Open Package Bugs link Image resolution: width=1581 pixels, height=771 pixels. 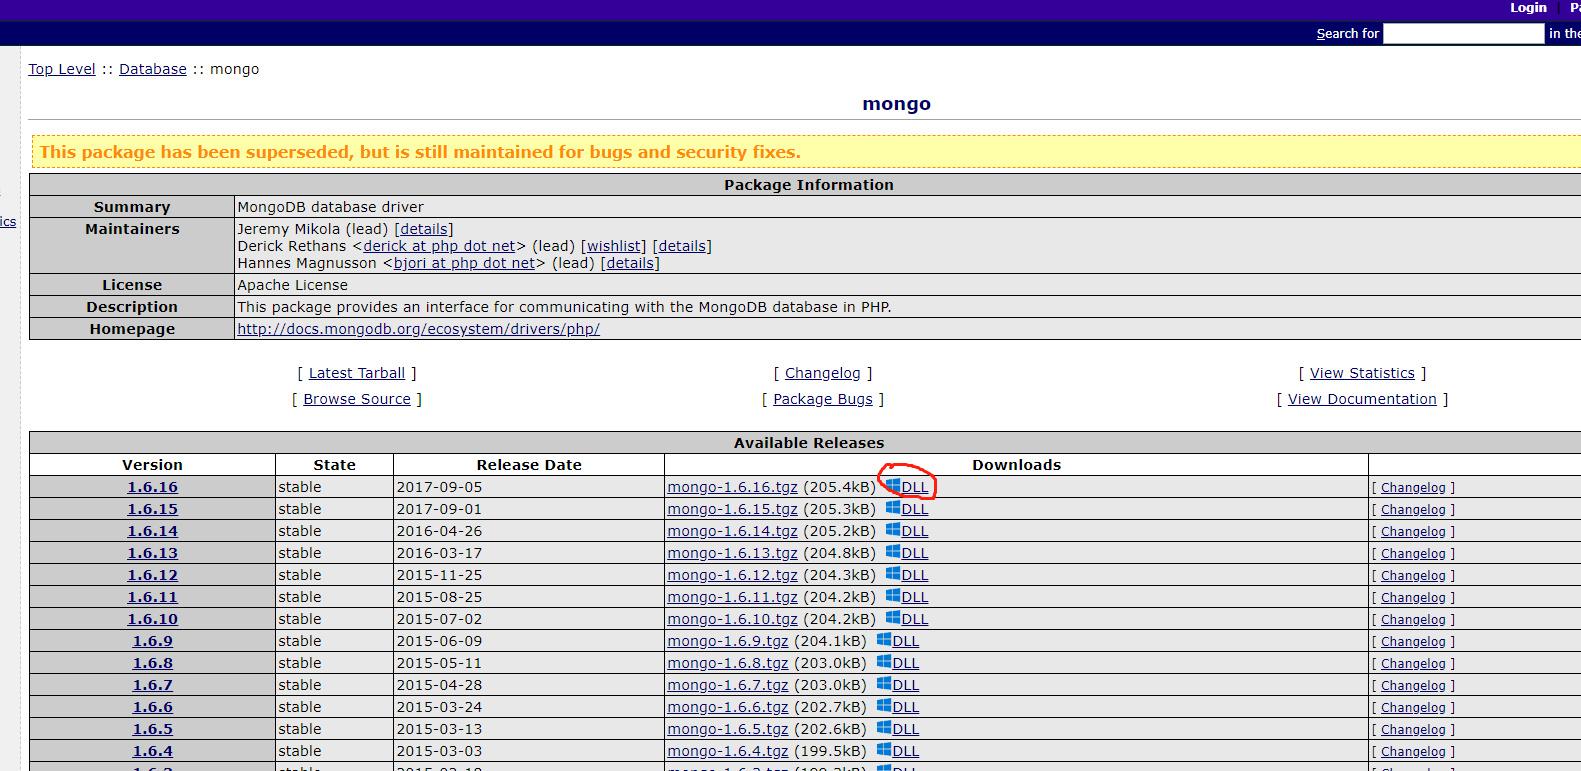[823, 399]
